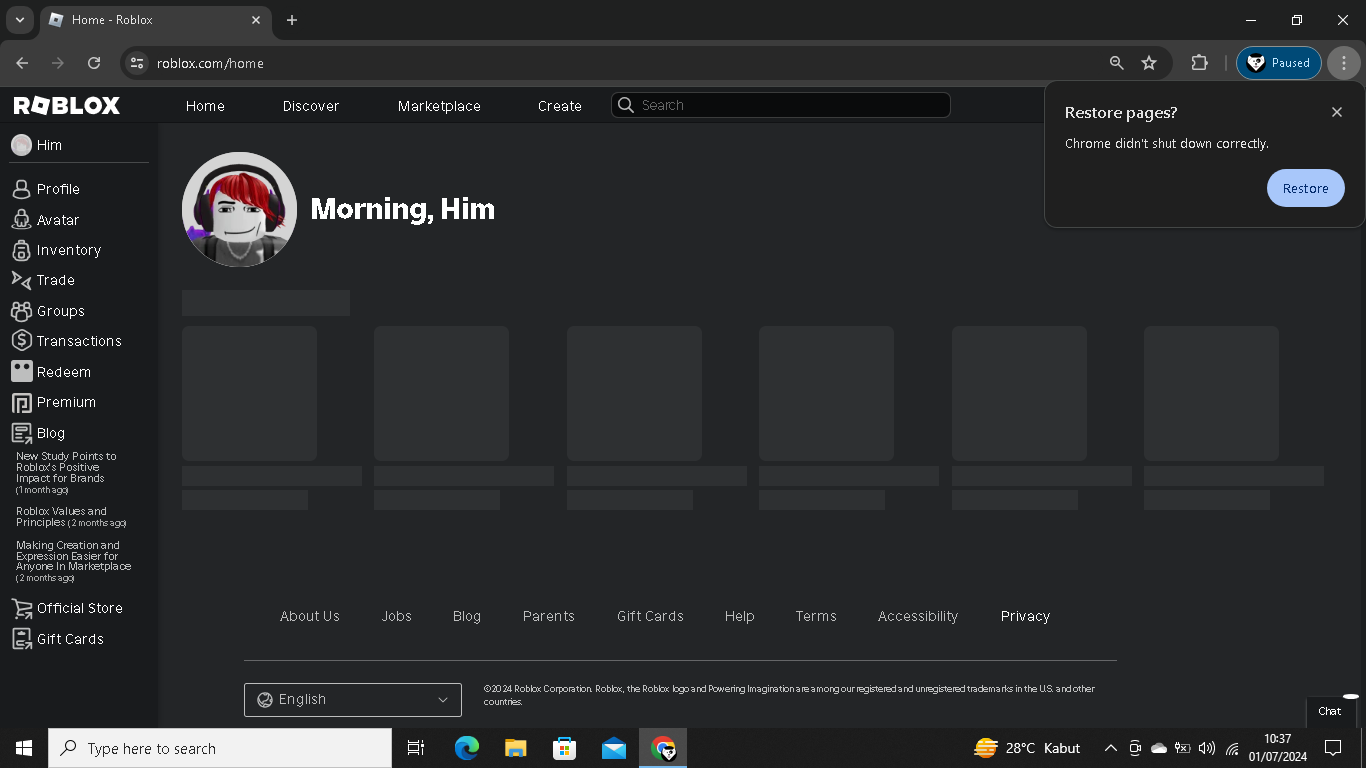Image resolution: width=1366 pixels, height=768 pixels.
Task: Open Microsoft Store from the taskbar
Action: (565, 748)
